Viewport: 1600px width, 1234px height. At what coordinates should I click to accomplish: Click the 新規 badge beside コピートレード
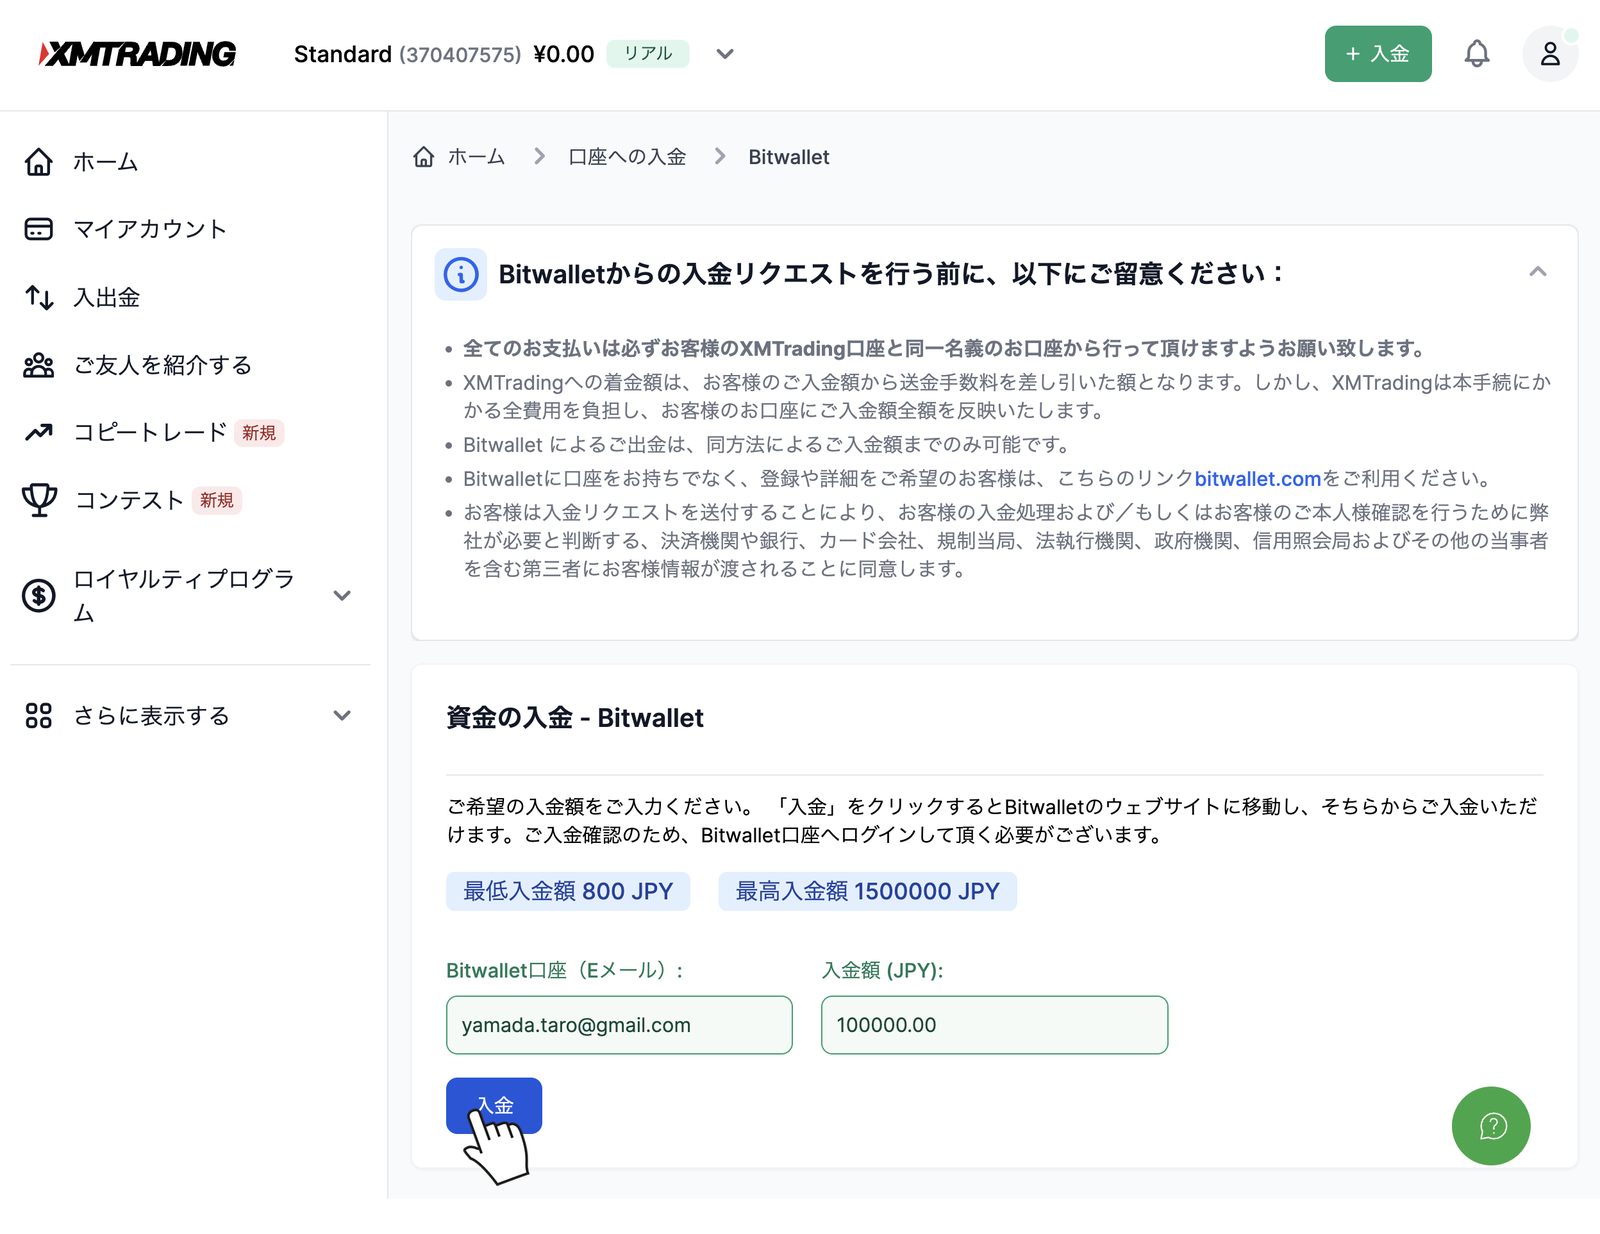coord(259,433)
